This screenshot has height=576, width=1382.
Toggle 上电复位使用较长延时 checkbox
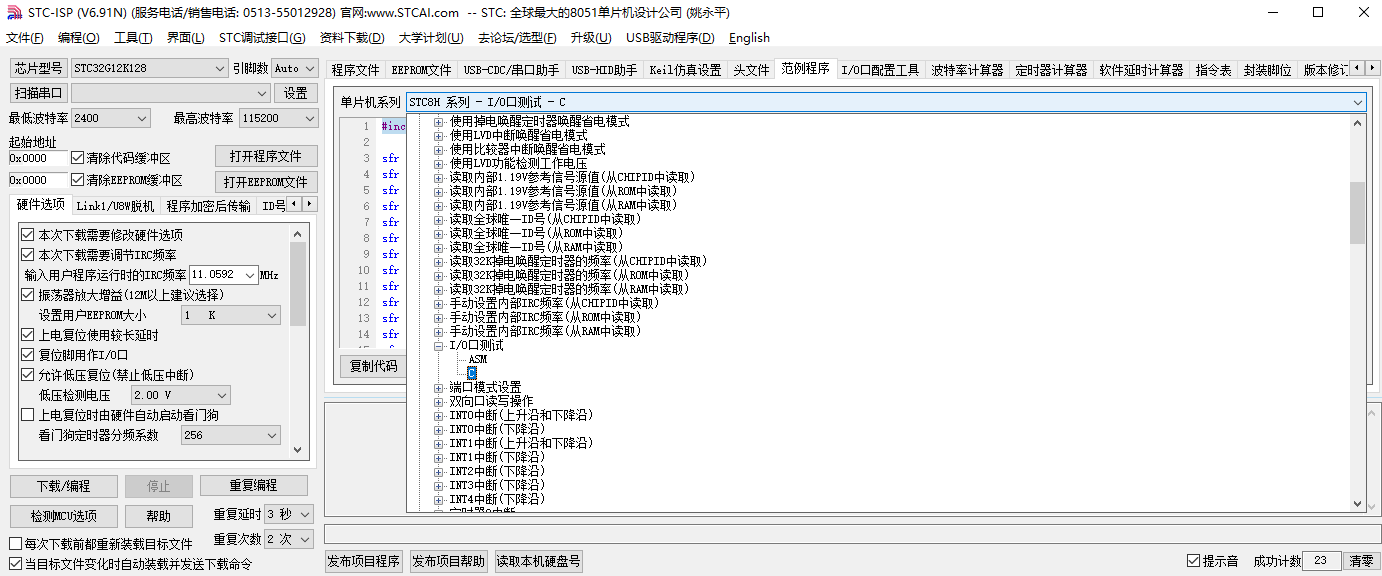[28, 335]
